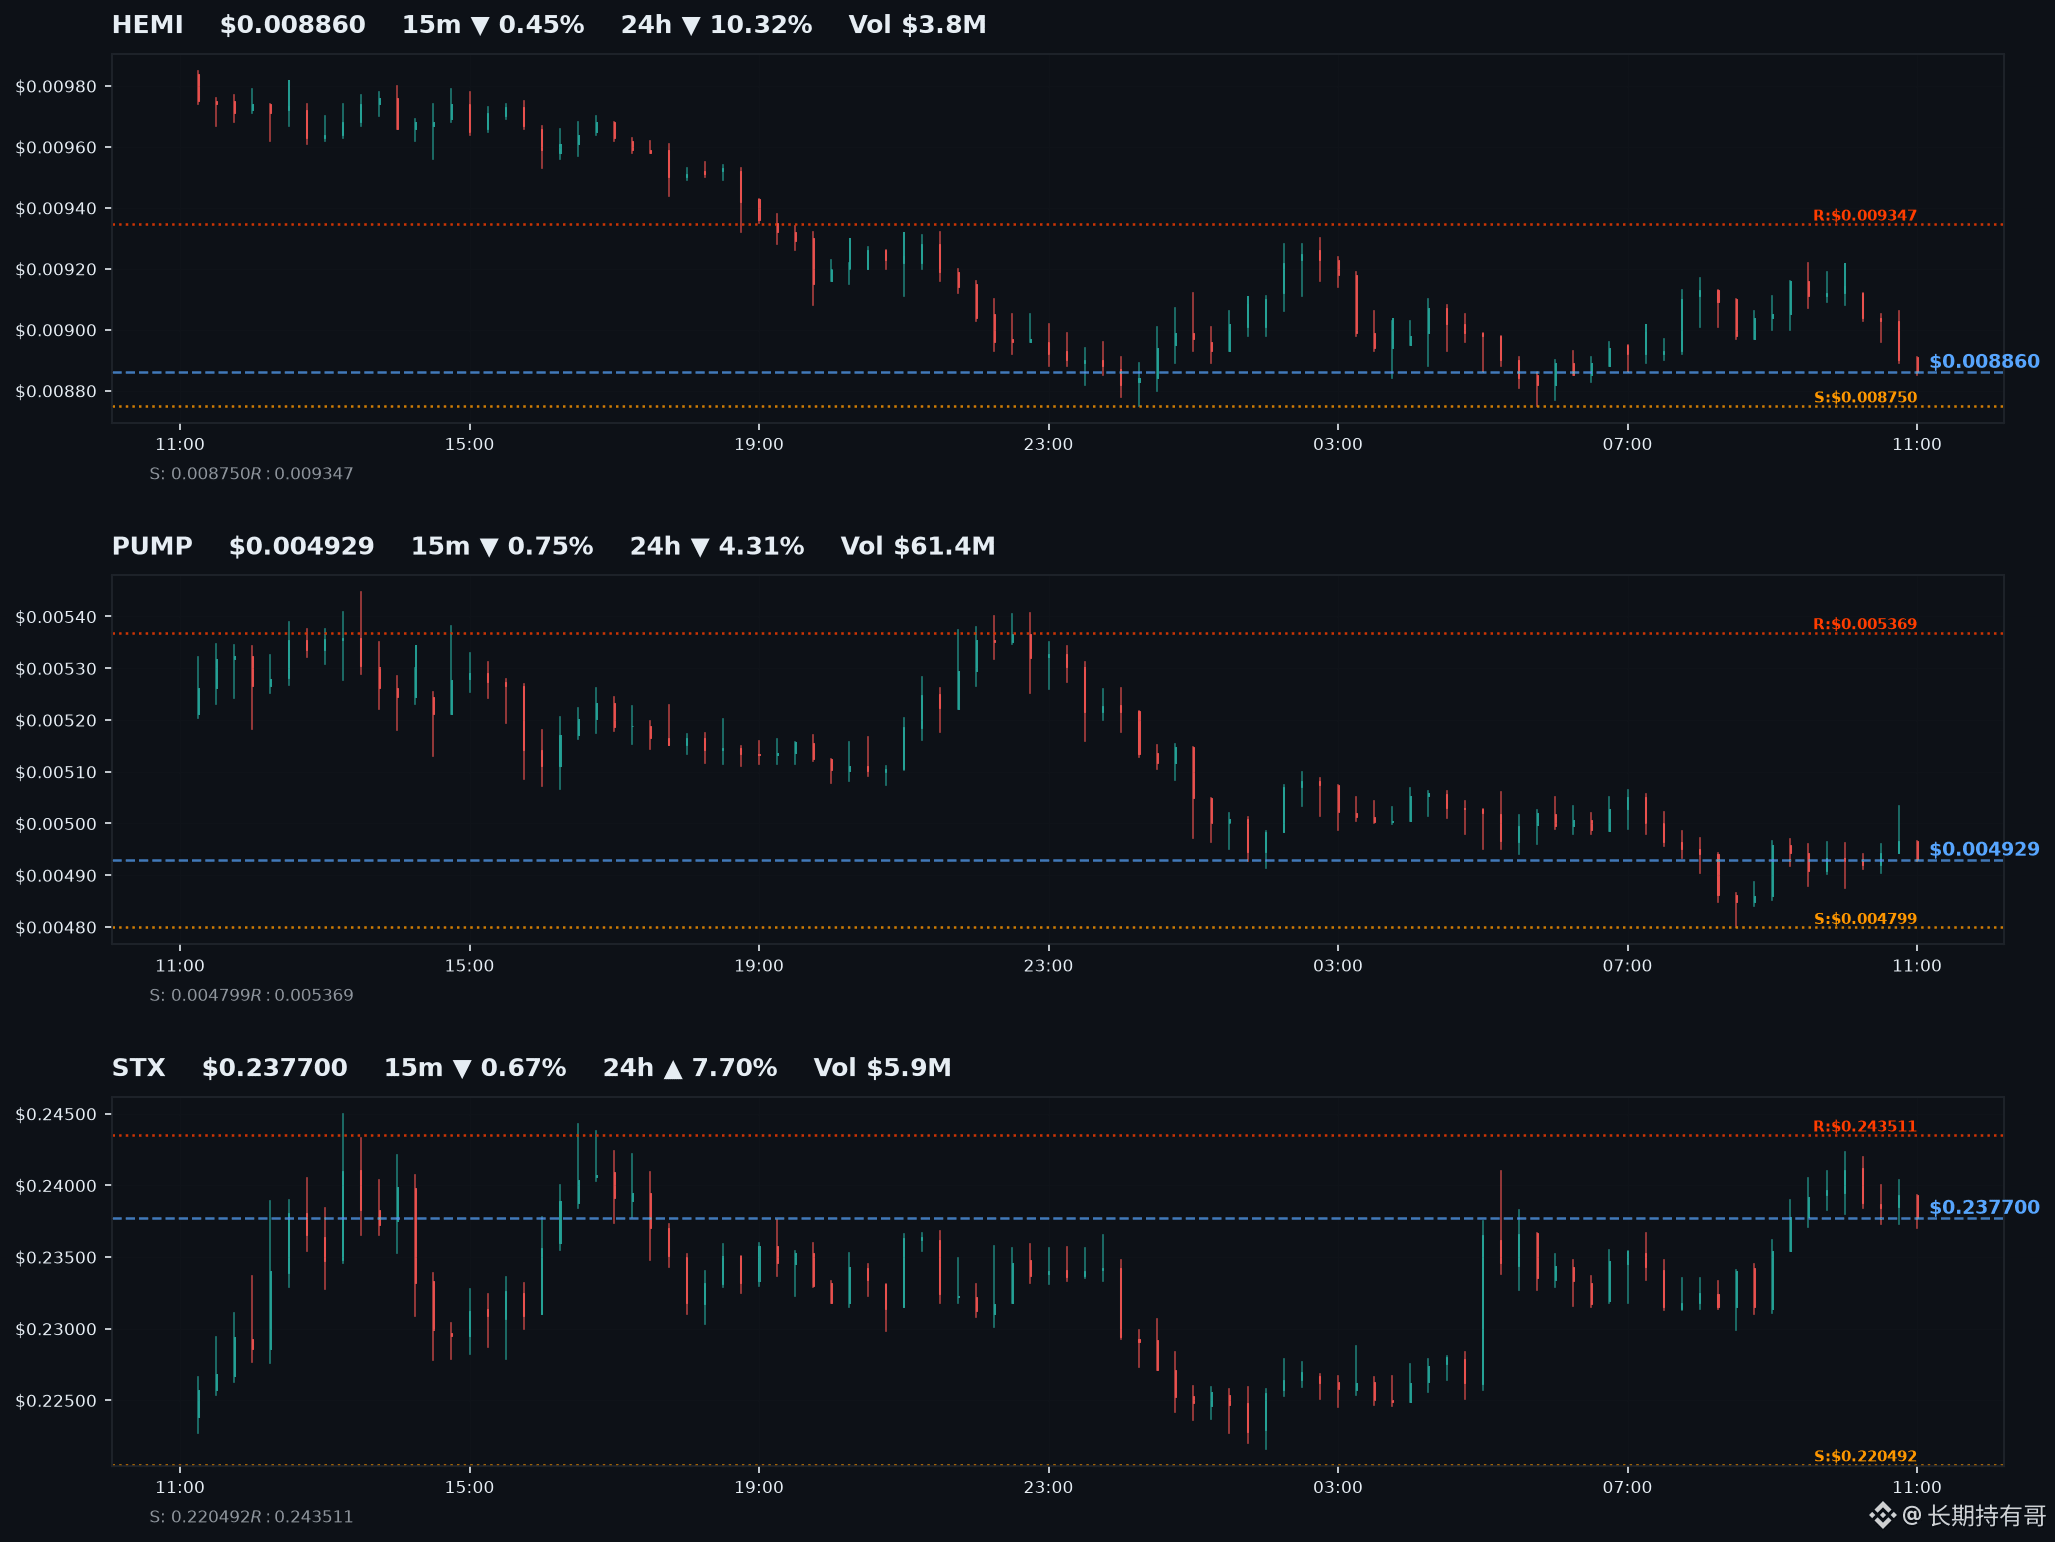Click the Vol $3.8M figure
Image resolution: width=2055 pixels, height=1542 pixels.
click(917, 25)
